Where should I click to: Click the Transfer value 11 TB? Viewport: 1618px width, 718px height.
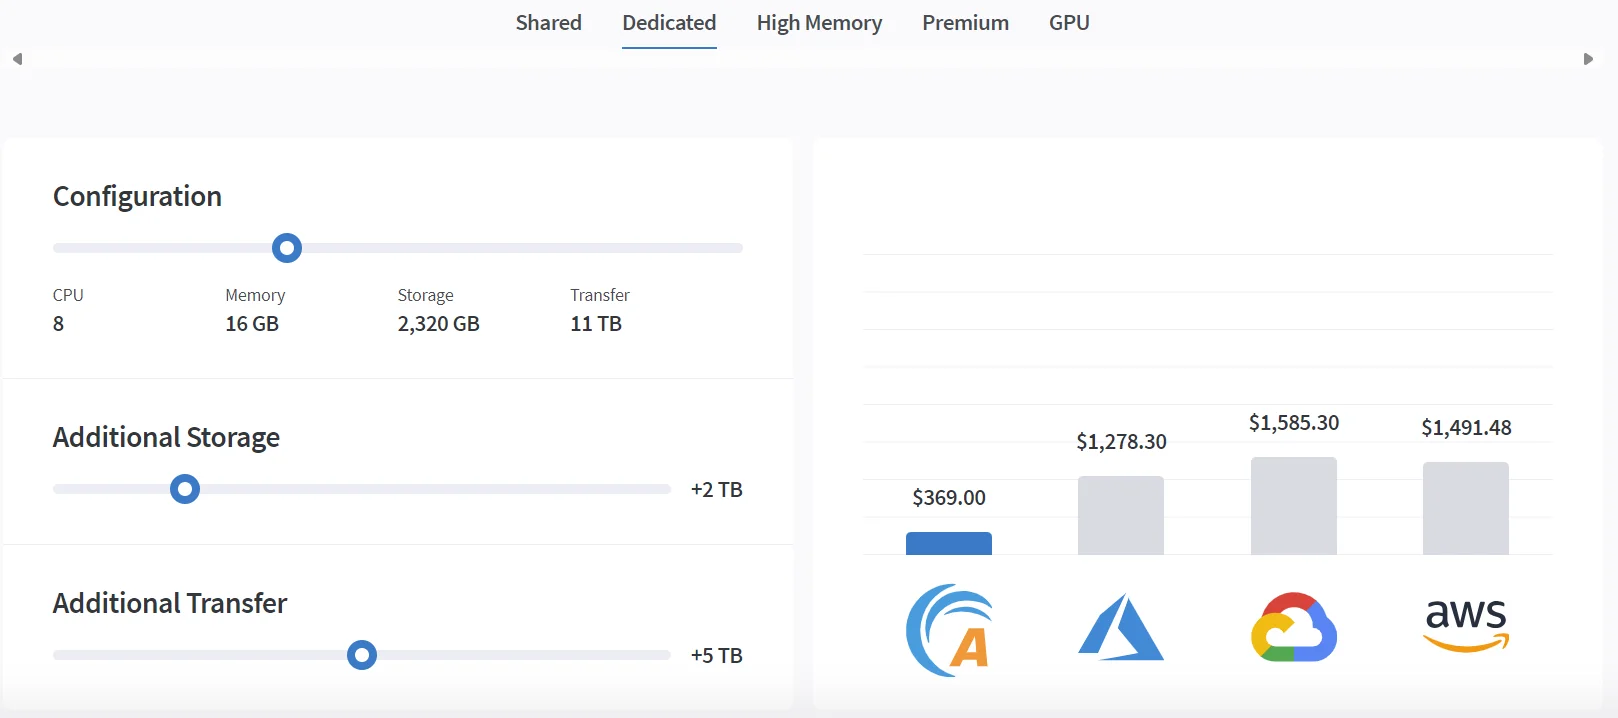click(596, 324)
